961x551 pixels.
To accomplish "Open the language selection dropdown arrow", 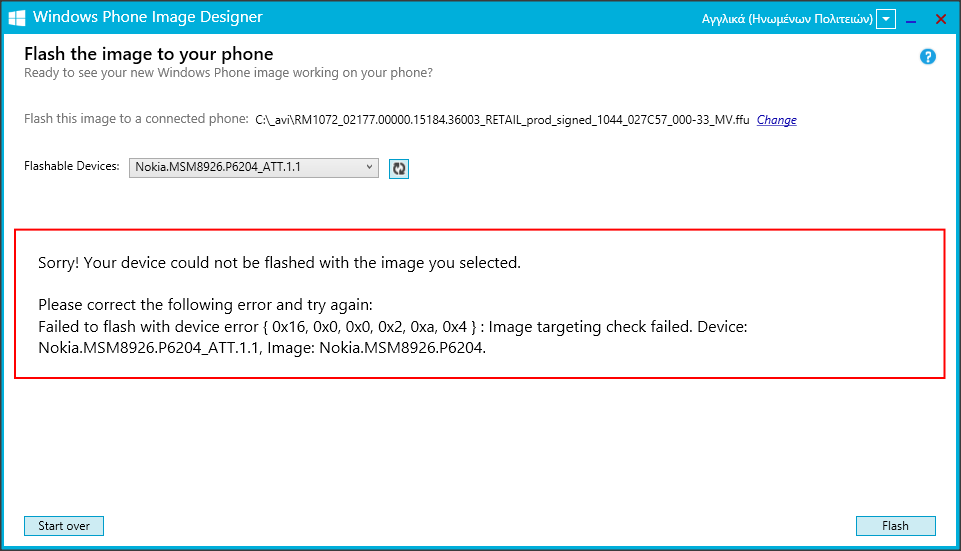I will click(x=886, y=19).
